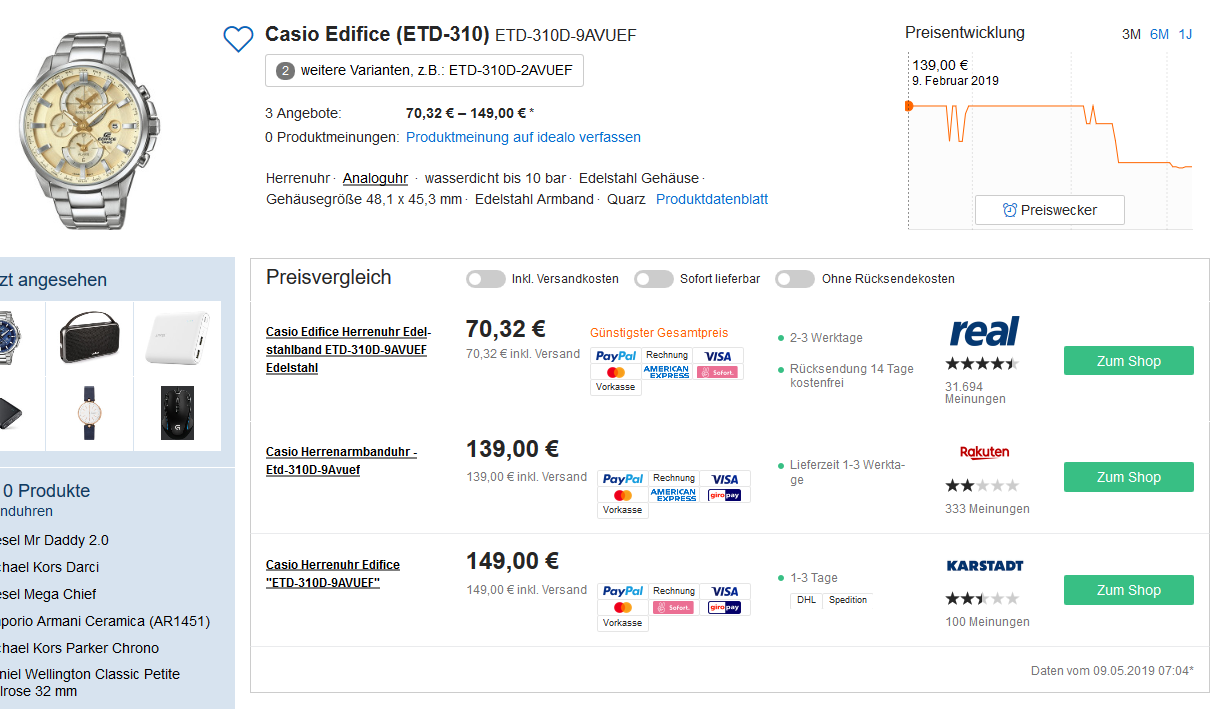
Task: Click the Karstadt shop logo
Action: click(984, 566)
